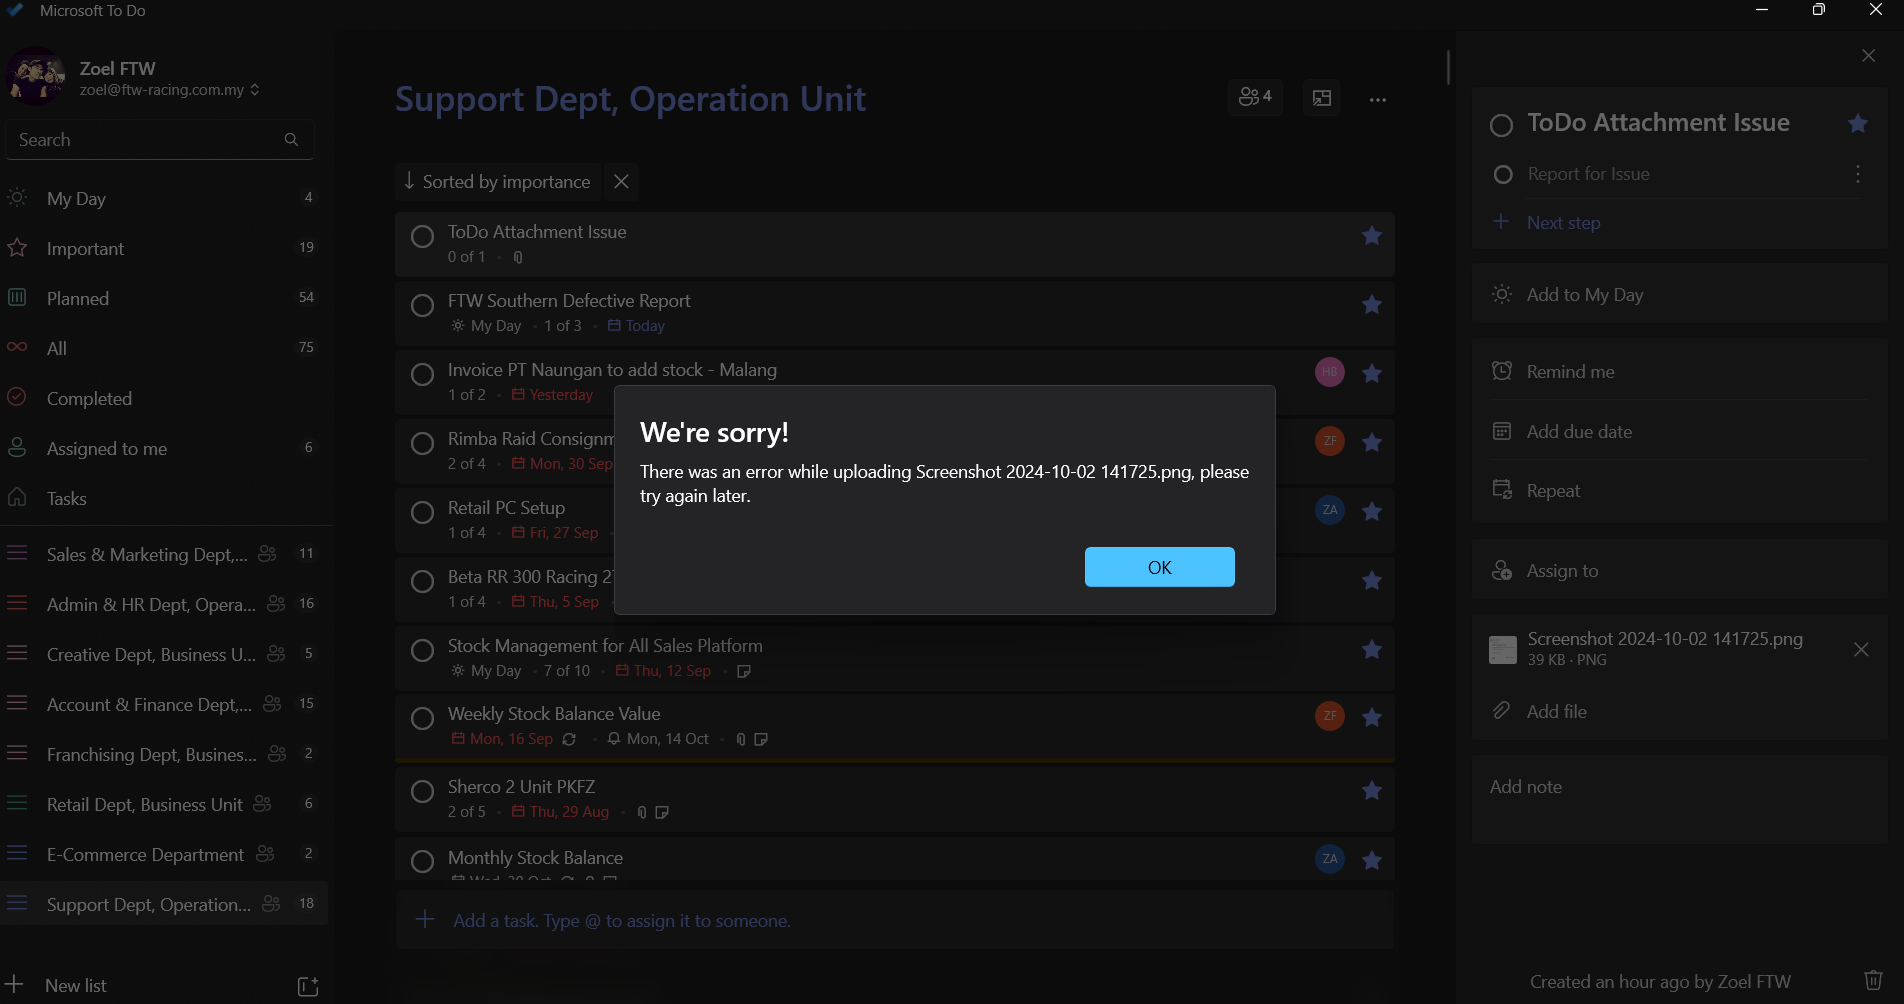This screenshot has width=1904, height=1004.
Task: Complete ToDo Attachment Issue in detail panel
Action: click(1501, 125)
